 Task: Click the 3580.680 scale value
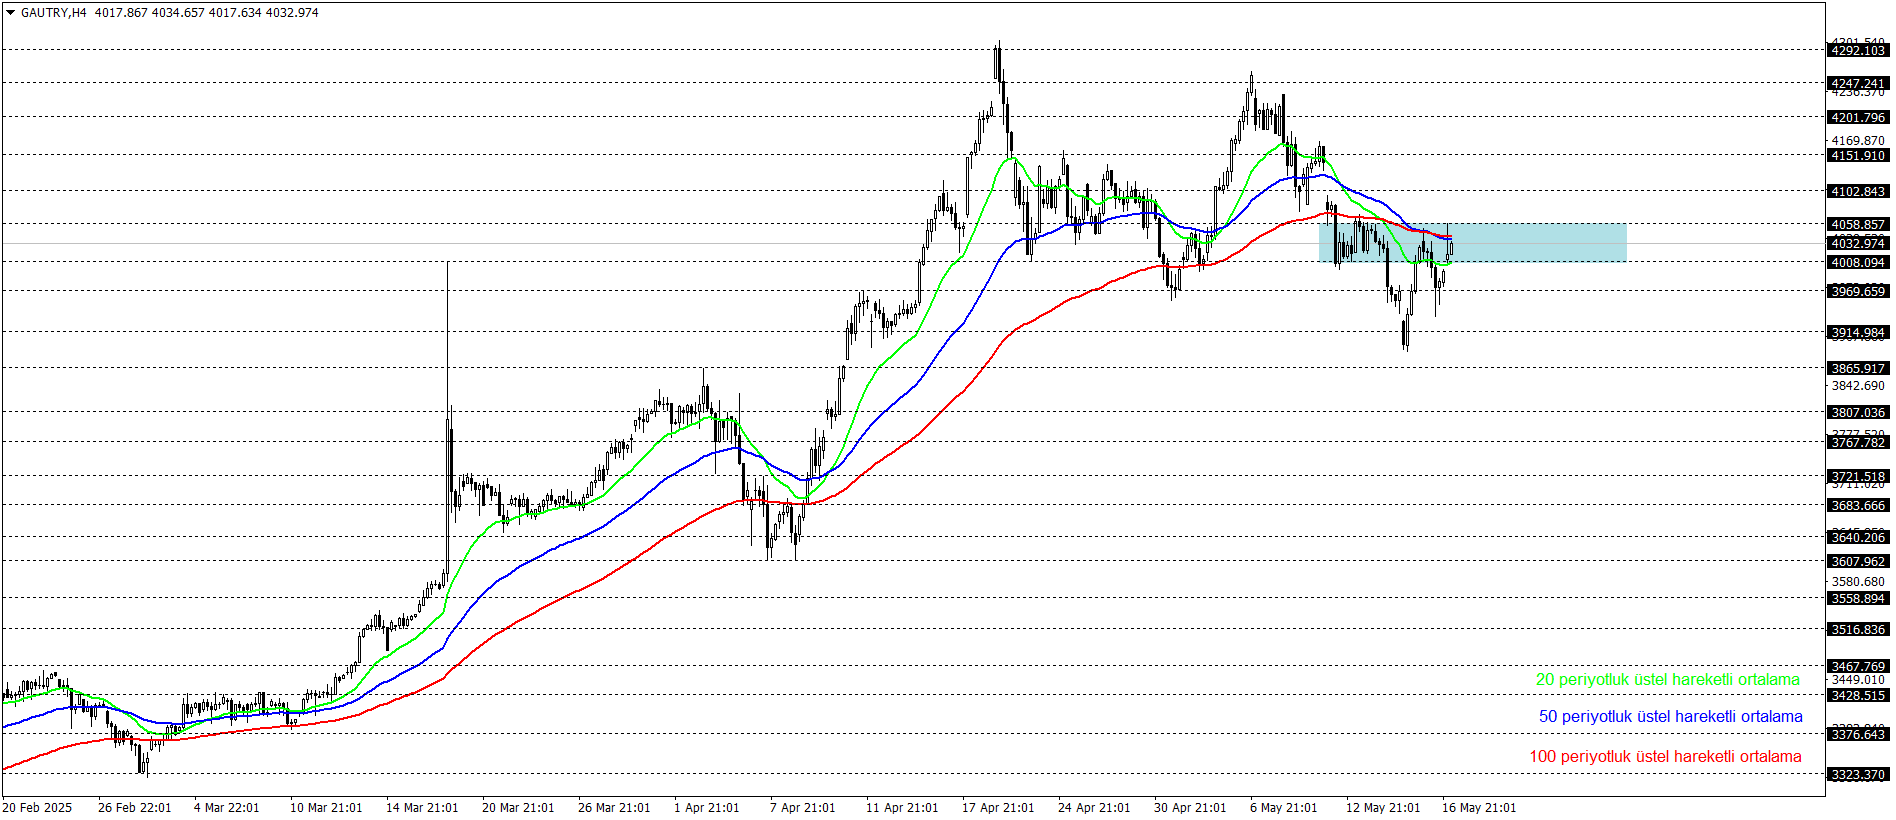tap(1858, 582)
